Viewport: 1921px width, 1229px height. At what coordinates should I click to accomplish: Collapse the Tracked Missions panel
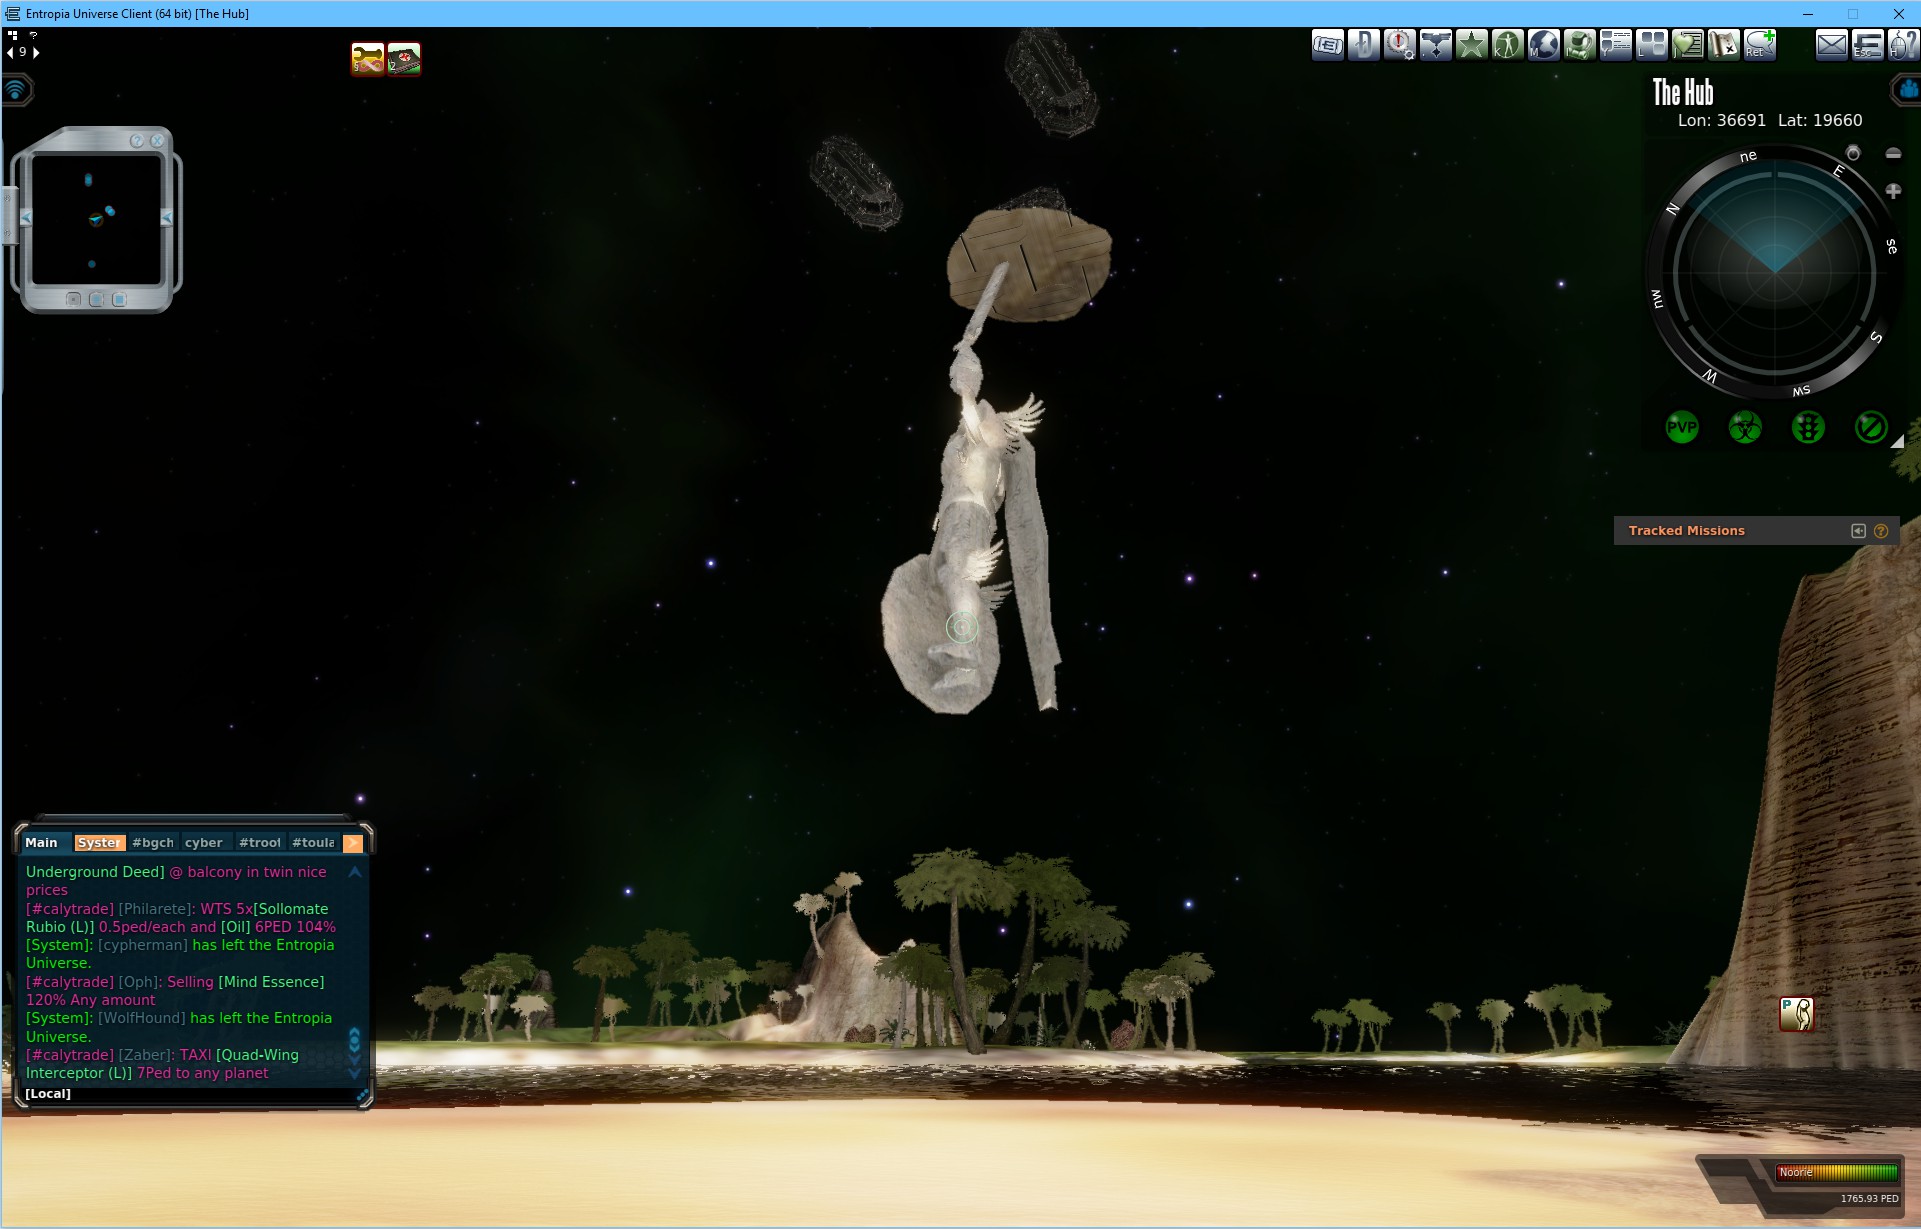tap(1858, 531)
